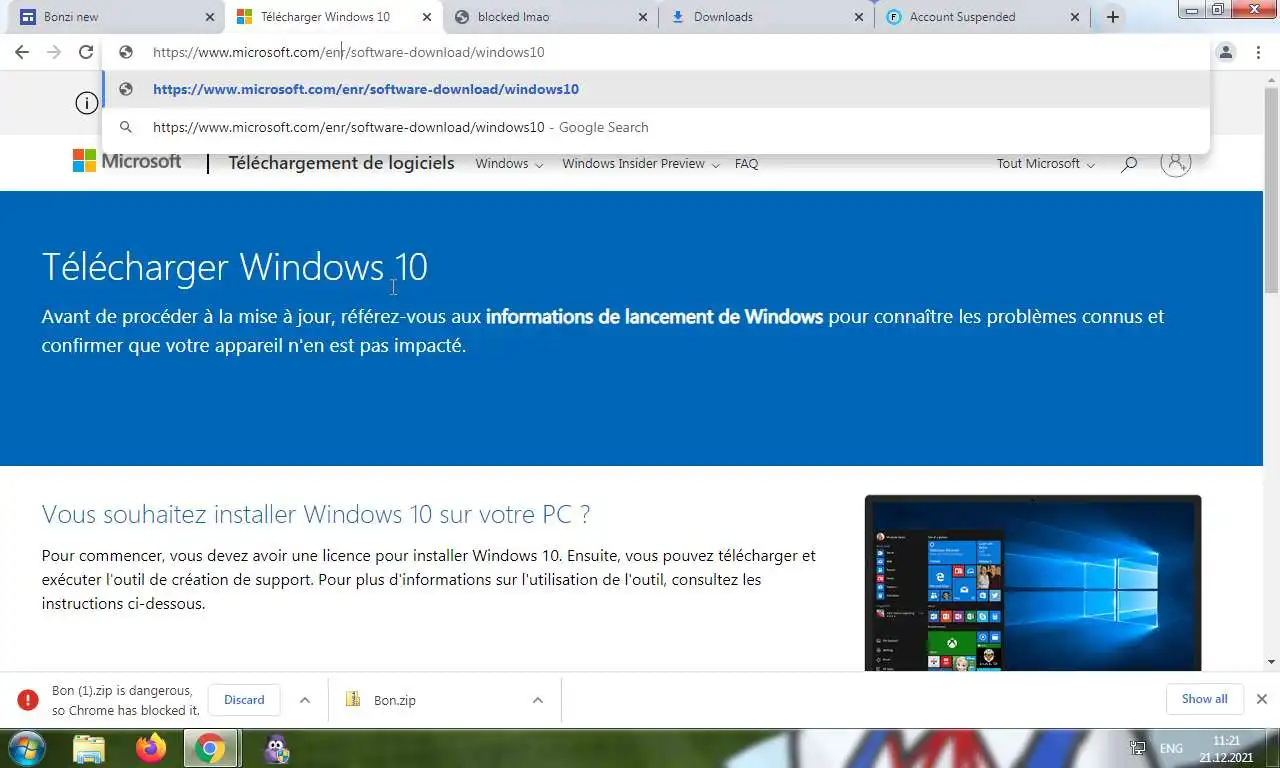1280x768 pixels.
Task: Click the Windows 10 laptop image
Action: 1033,583
